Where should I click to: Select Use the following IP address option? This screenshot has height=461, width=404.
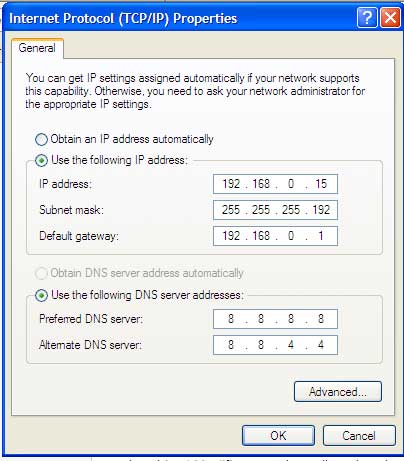pyautogui.click(x=41, y=161)
